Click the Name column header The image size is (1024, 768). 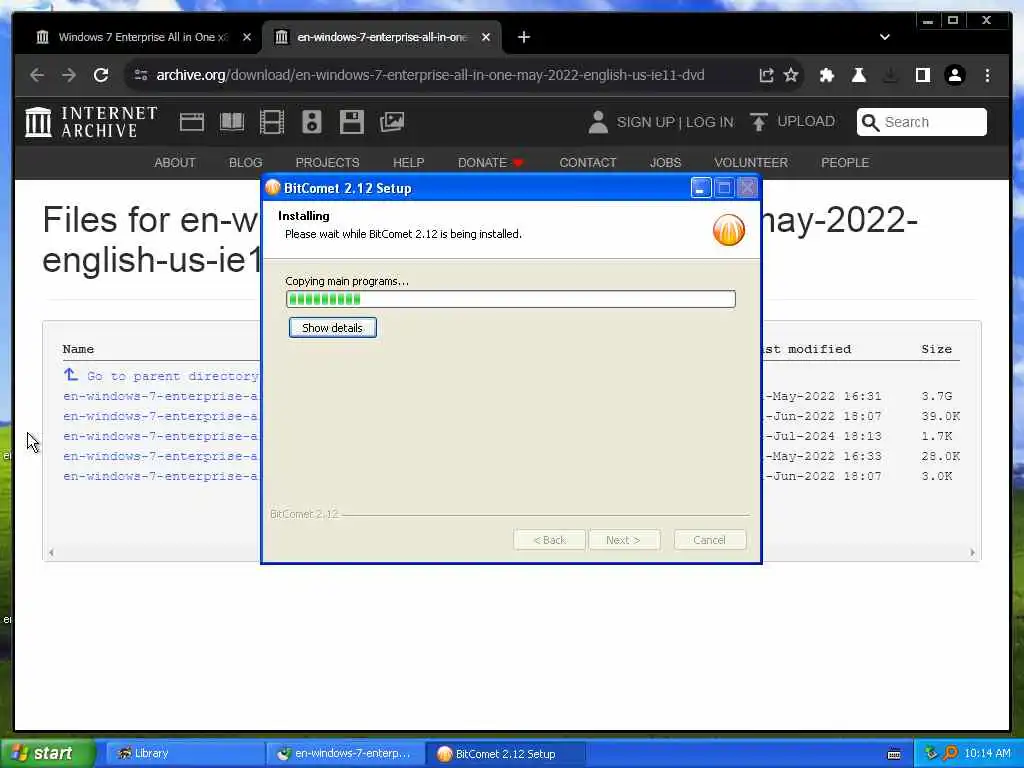(x=78, y=349)
